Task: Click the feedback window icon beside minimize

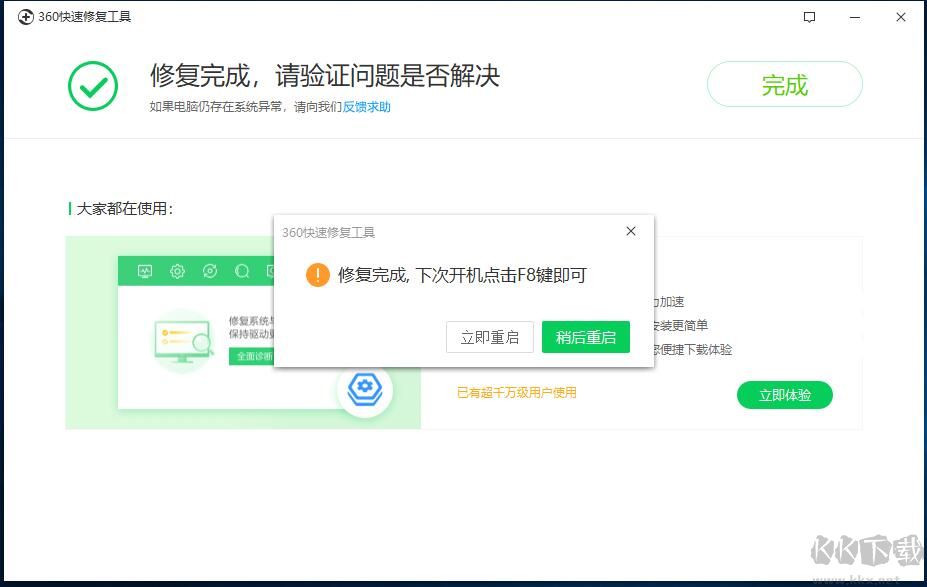Action: click(808, 17)
